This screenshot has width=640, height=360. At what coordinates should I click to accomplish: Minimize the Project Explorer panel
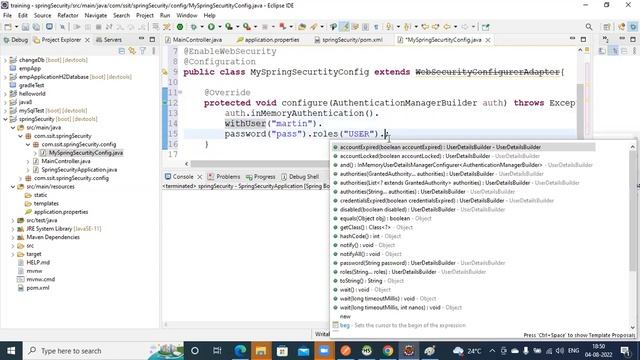142,39
